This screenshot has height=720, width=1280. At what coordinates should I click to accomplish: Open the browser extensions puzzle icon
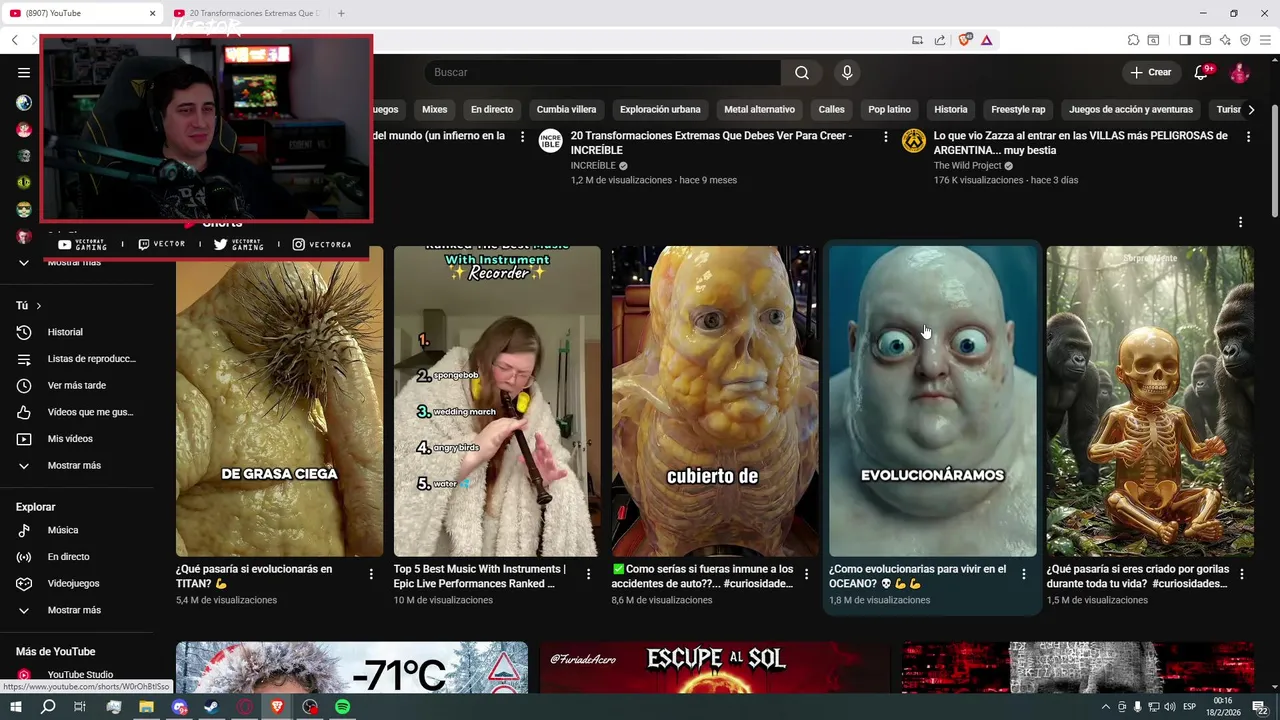tap(1133, 40)
